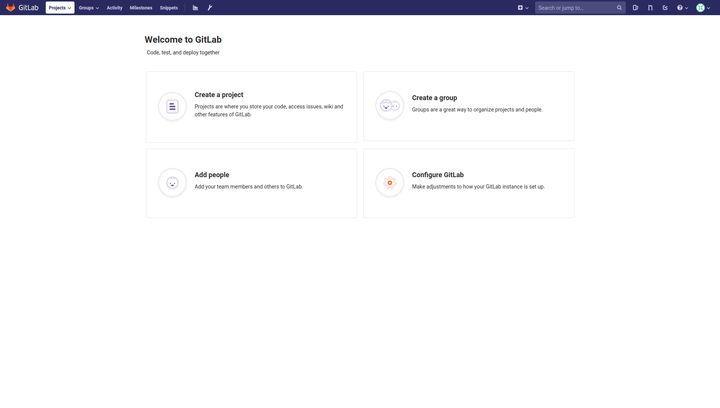Click 'Groups are a great way to organize' text
The image size is (720, 408).
tap(477, 110)
